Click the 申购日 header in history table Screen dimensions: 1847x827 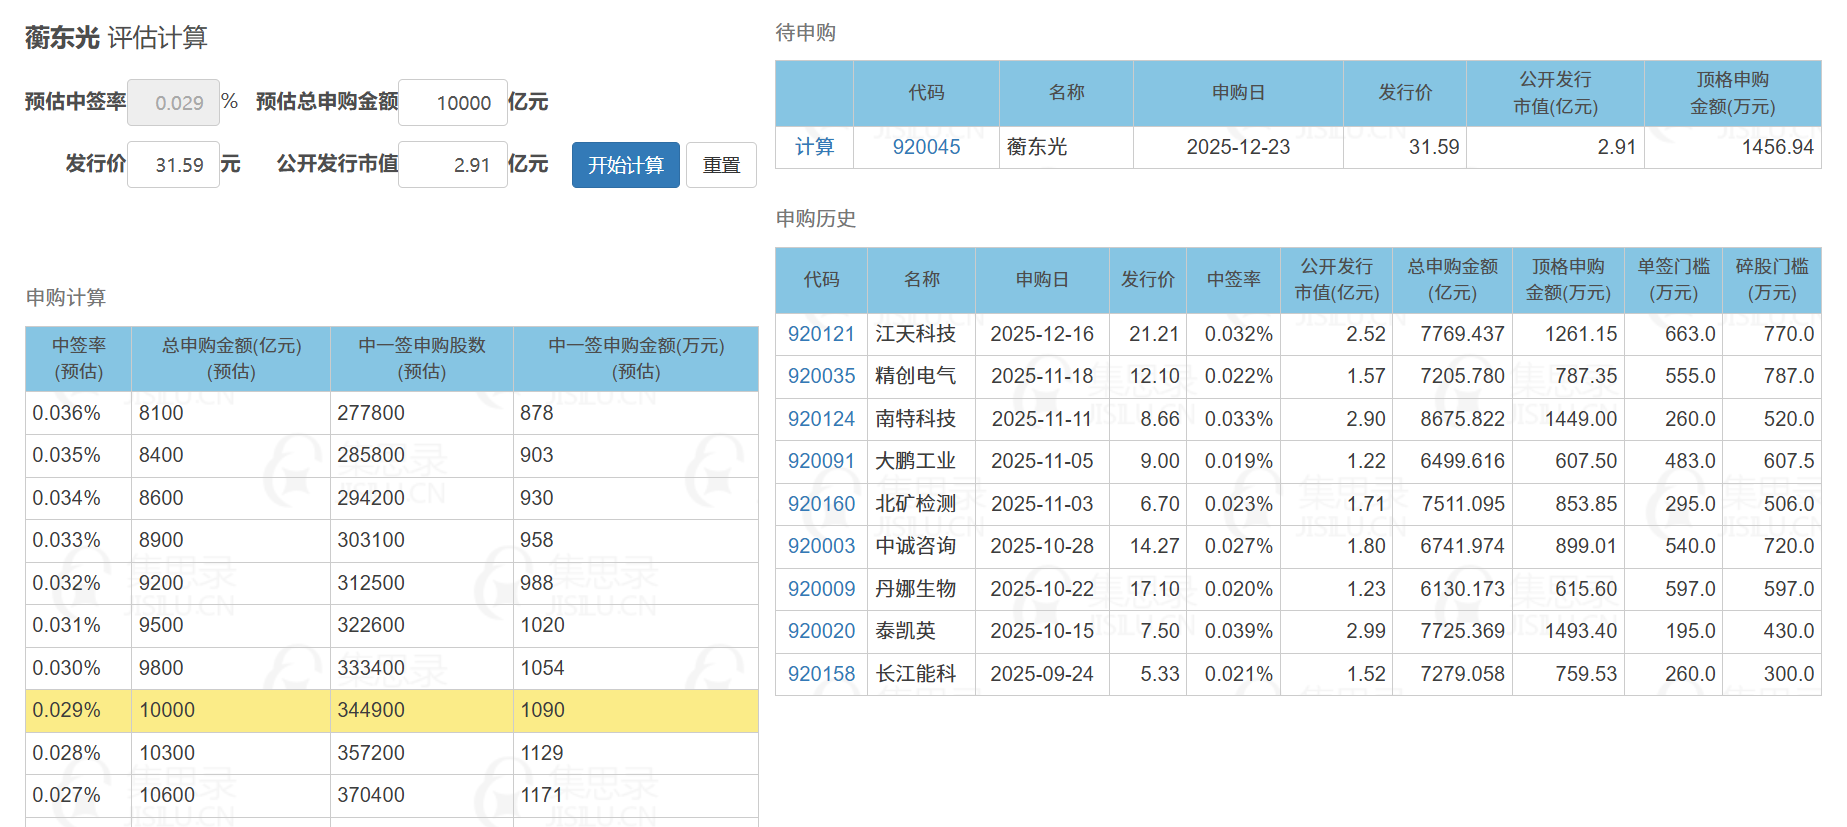click(x=1042, y=280)
